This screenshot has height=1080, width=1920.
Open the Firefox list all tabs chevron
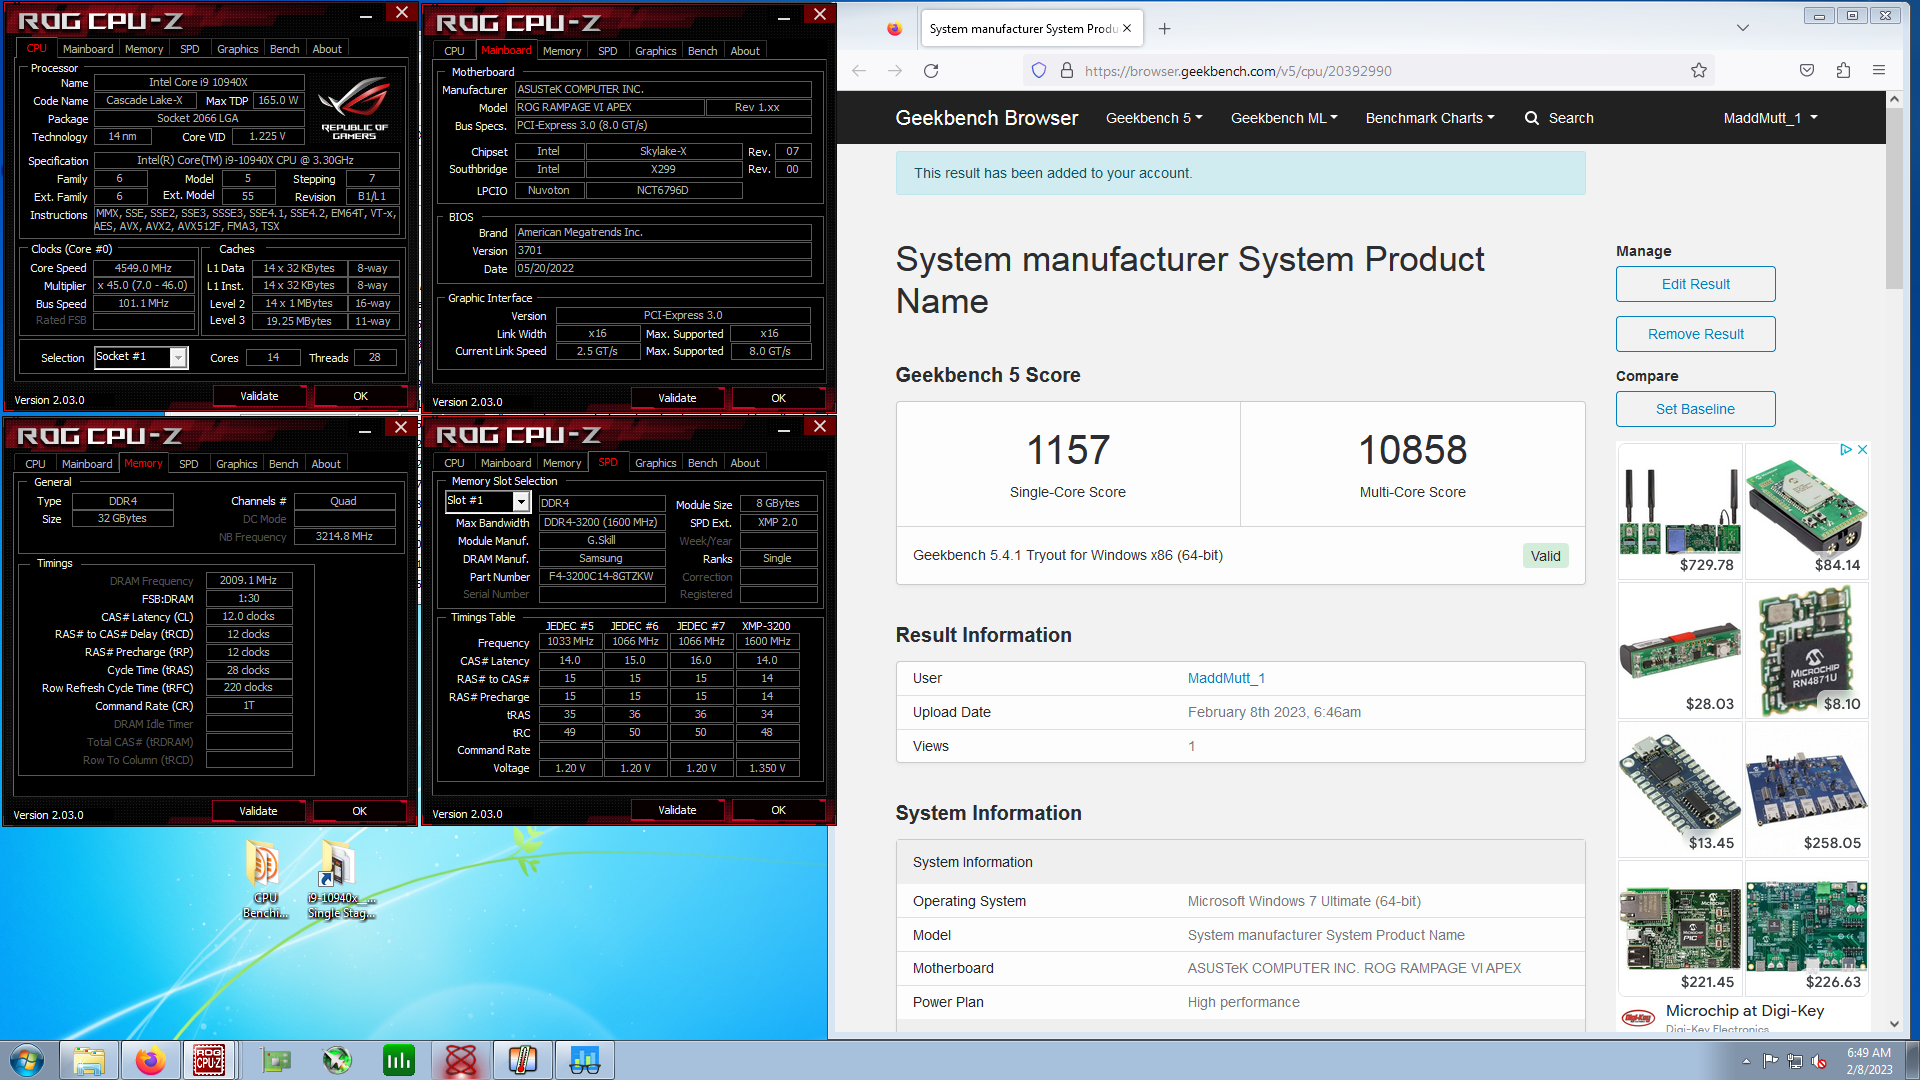coord(1743,28)
